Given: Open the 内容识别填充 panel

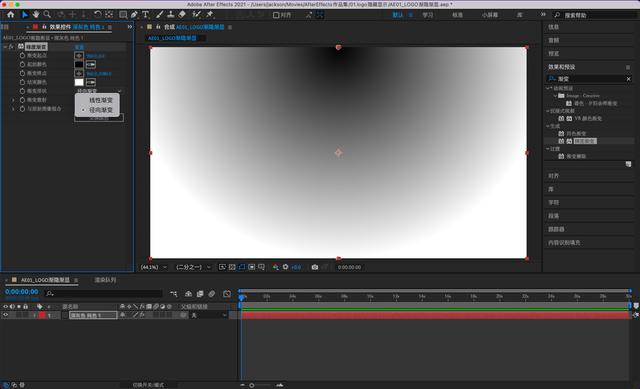Looking at the screenshot, I should (564, 243).
